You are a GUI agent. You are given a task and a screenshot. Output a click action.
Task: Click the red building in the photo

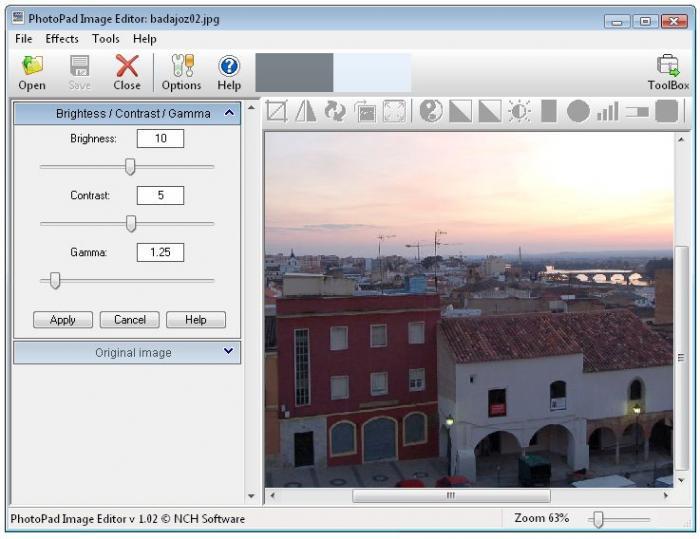(357, 380)
